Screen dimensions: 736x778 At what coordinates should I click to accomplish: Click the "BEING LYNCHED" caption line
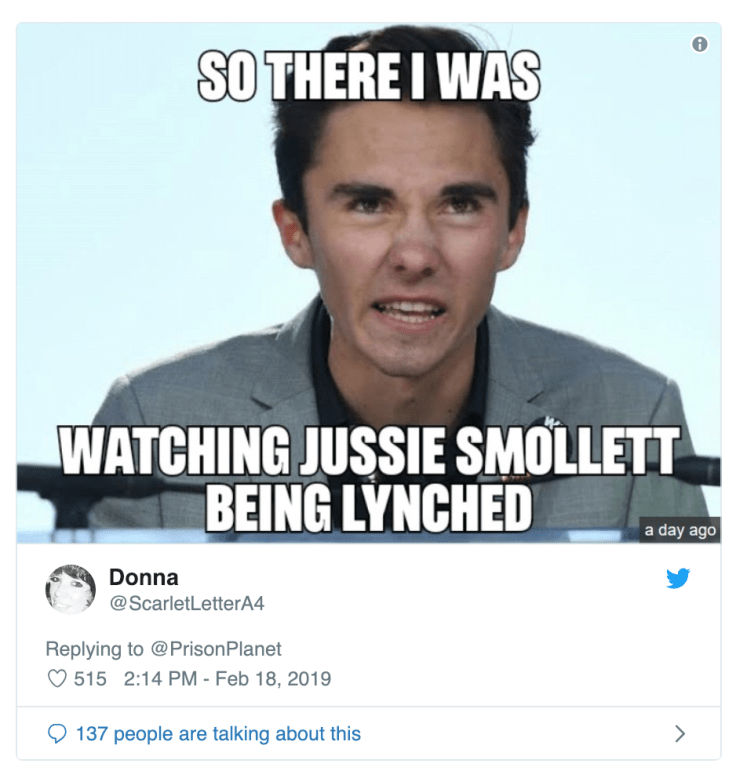point(369,508)
